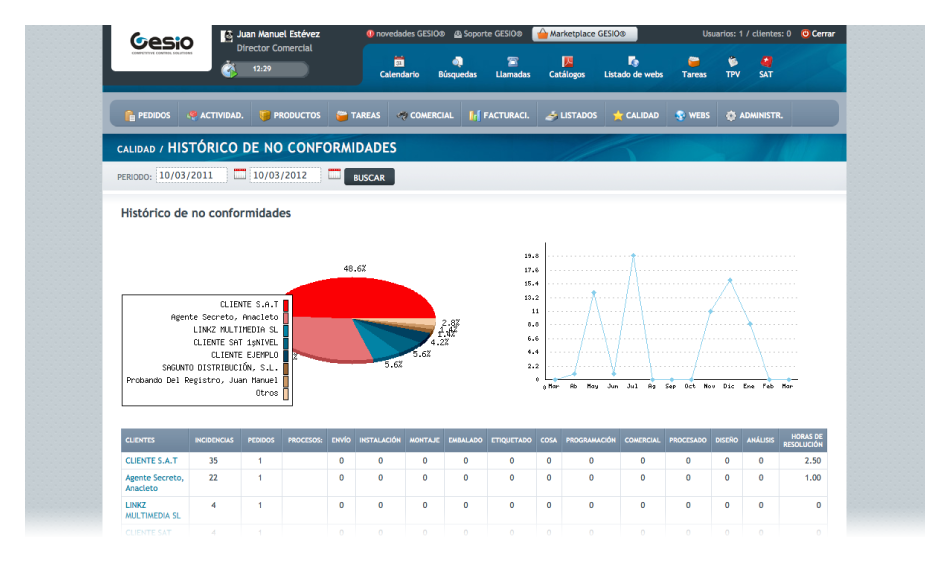Open the Calidad menu
950x562 pixels.
pos(636,115)
